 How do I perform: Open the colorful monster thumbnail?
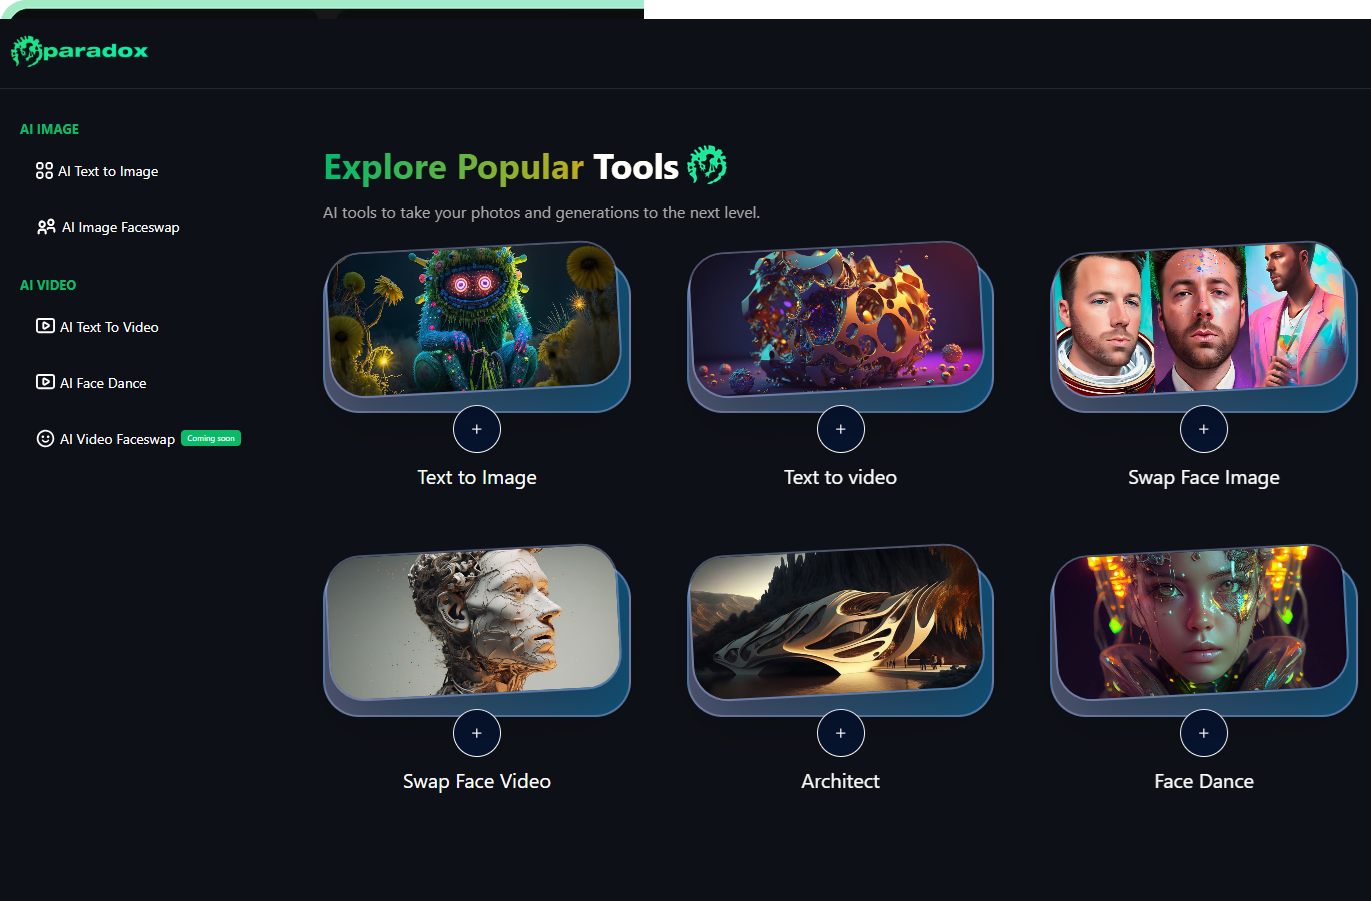tap(475, 320)
